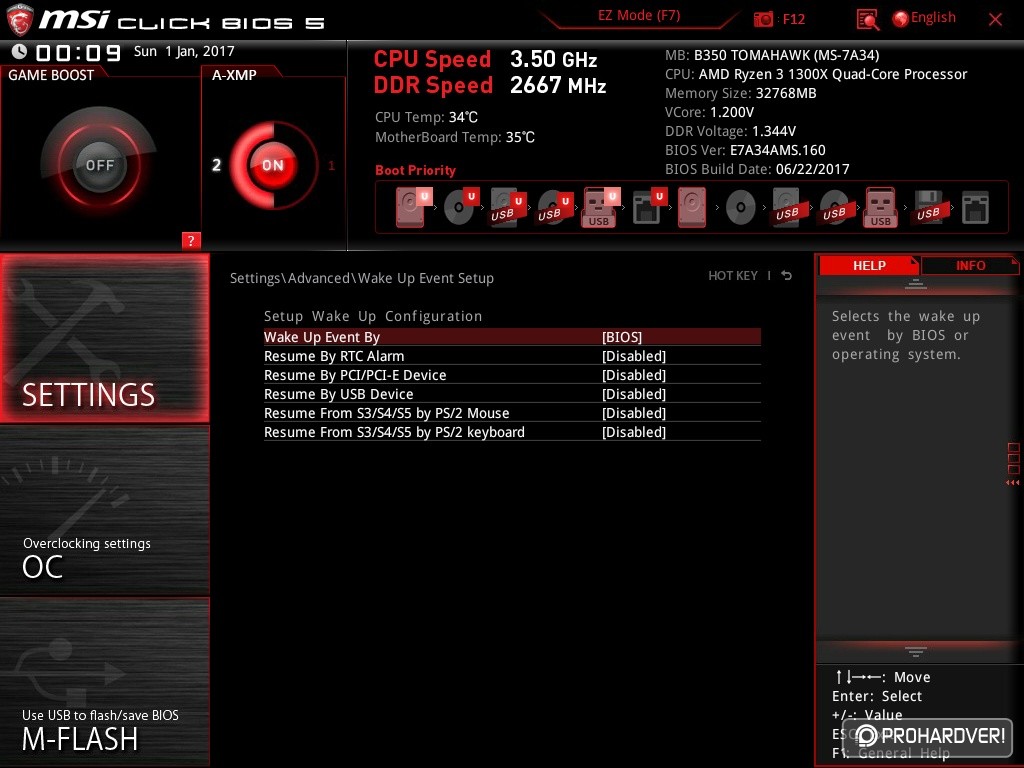Click the globe language icon

(900, 19)
